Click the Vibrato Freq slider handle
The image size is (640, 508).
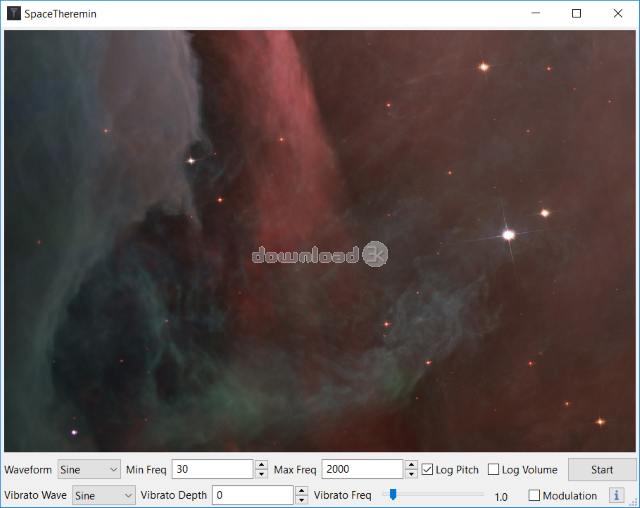pos(393,494)
